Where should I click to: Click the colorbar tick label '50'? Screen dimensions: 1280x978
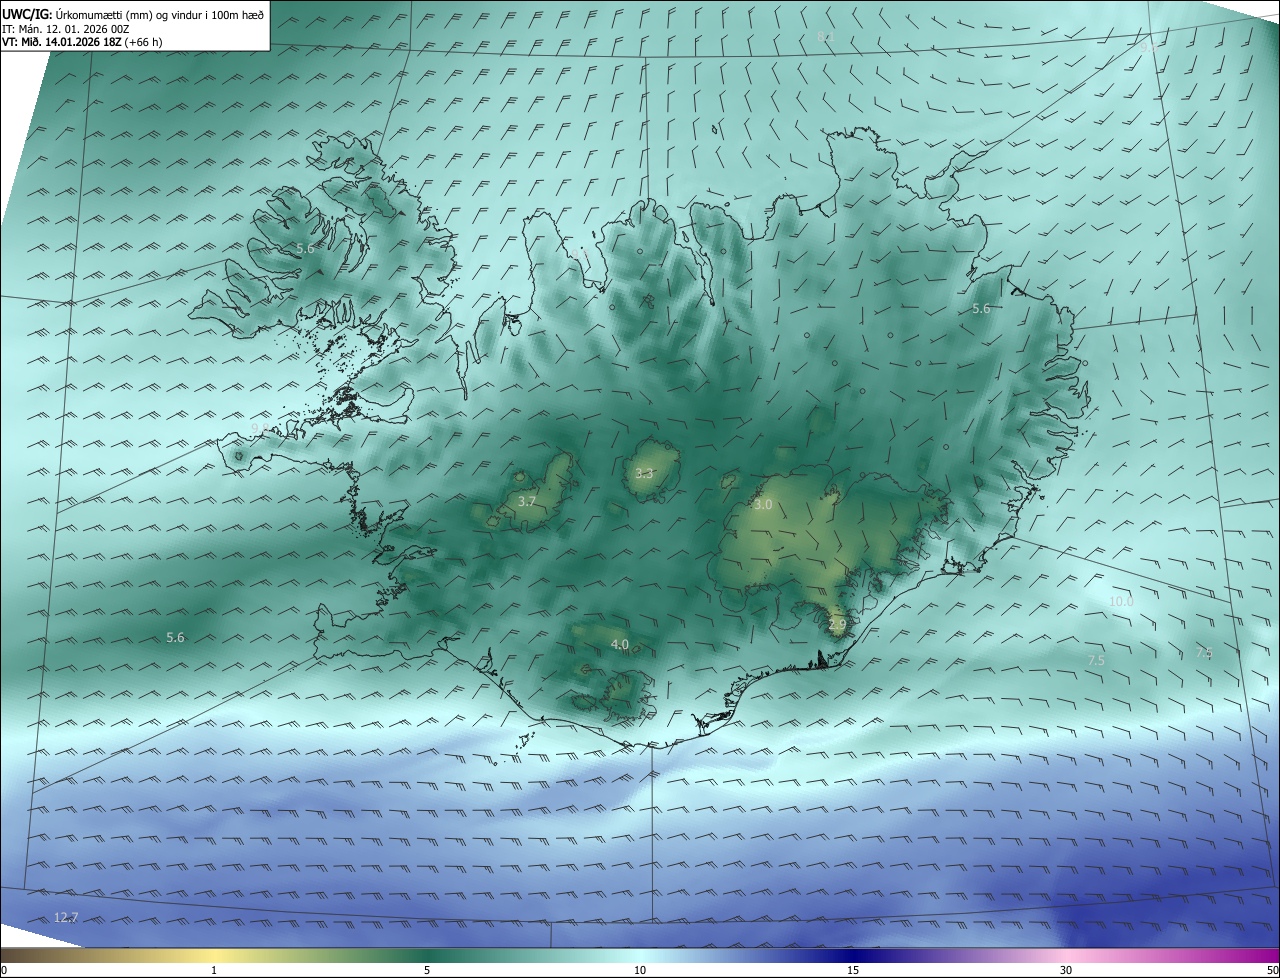[x=1272, y=970]
